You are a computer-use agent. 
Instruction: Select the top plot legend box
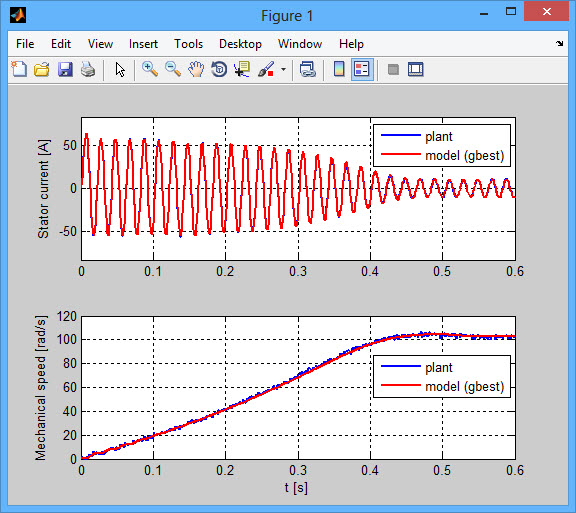tap(442, 146)
